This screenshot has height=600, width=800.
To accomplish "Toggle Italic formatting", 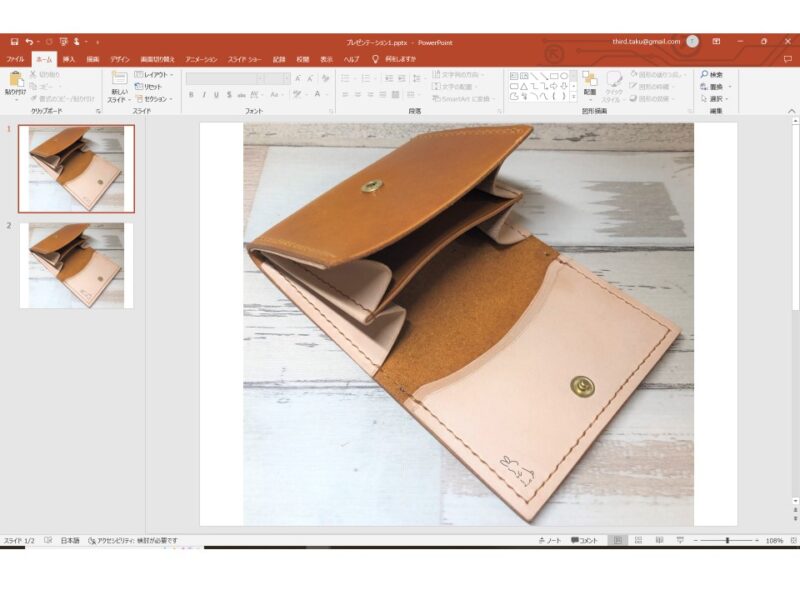I will [x=204, y=95].
